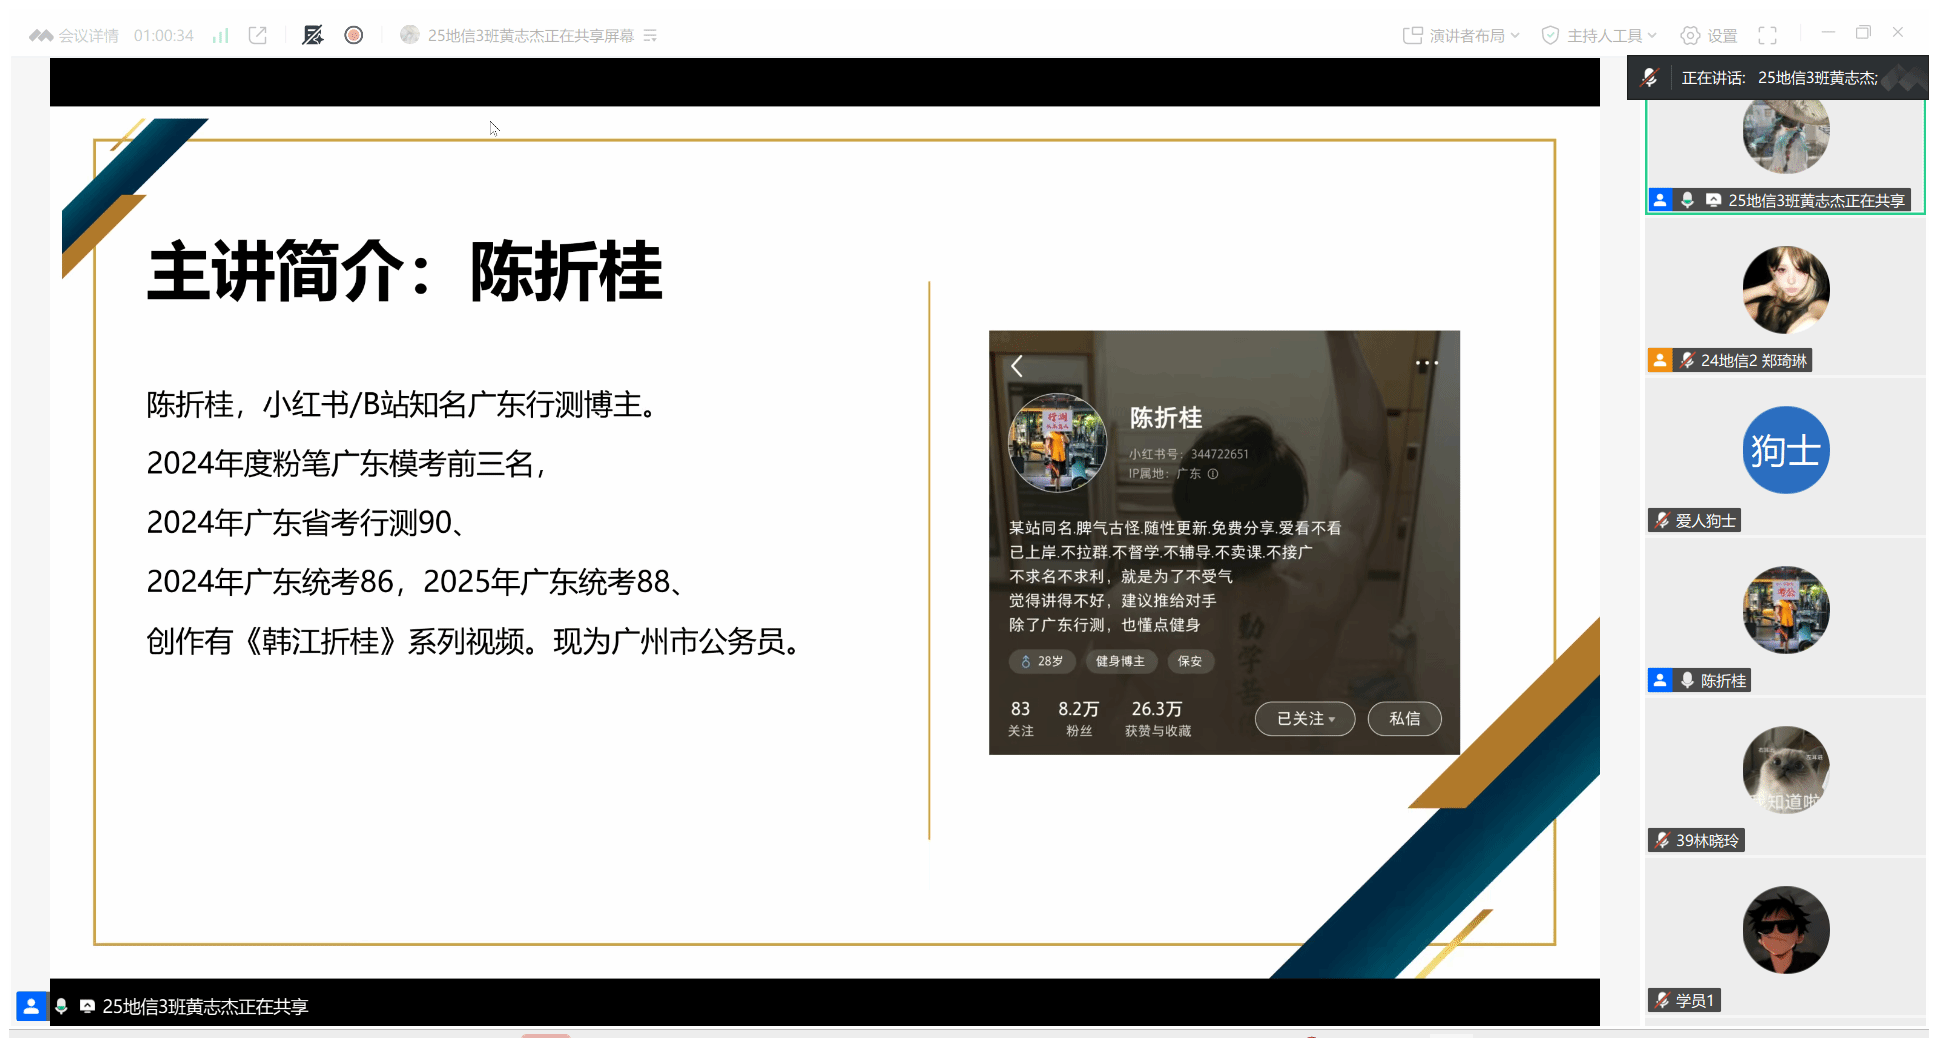Open the 演讲者布局 layout dropdown

coord(1461,36)
